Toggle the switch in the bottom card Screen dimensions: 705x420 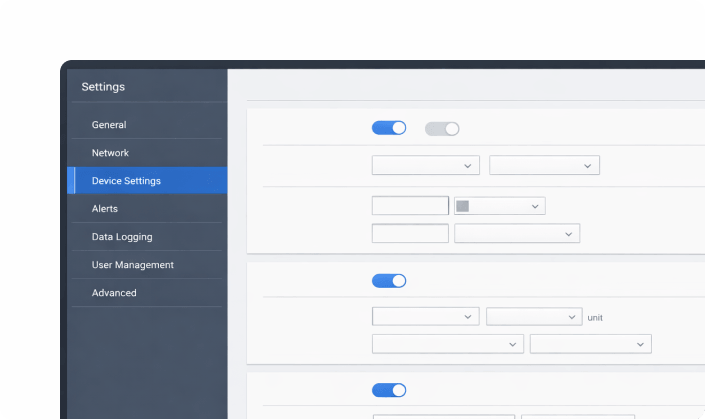[389, 390]
